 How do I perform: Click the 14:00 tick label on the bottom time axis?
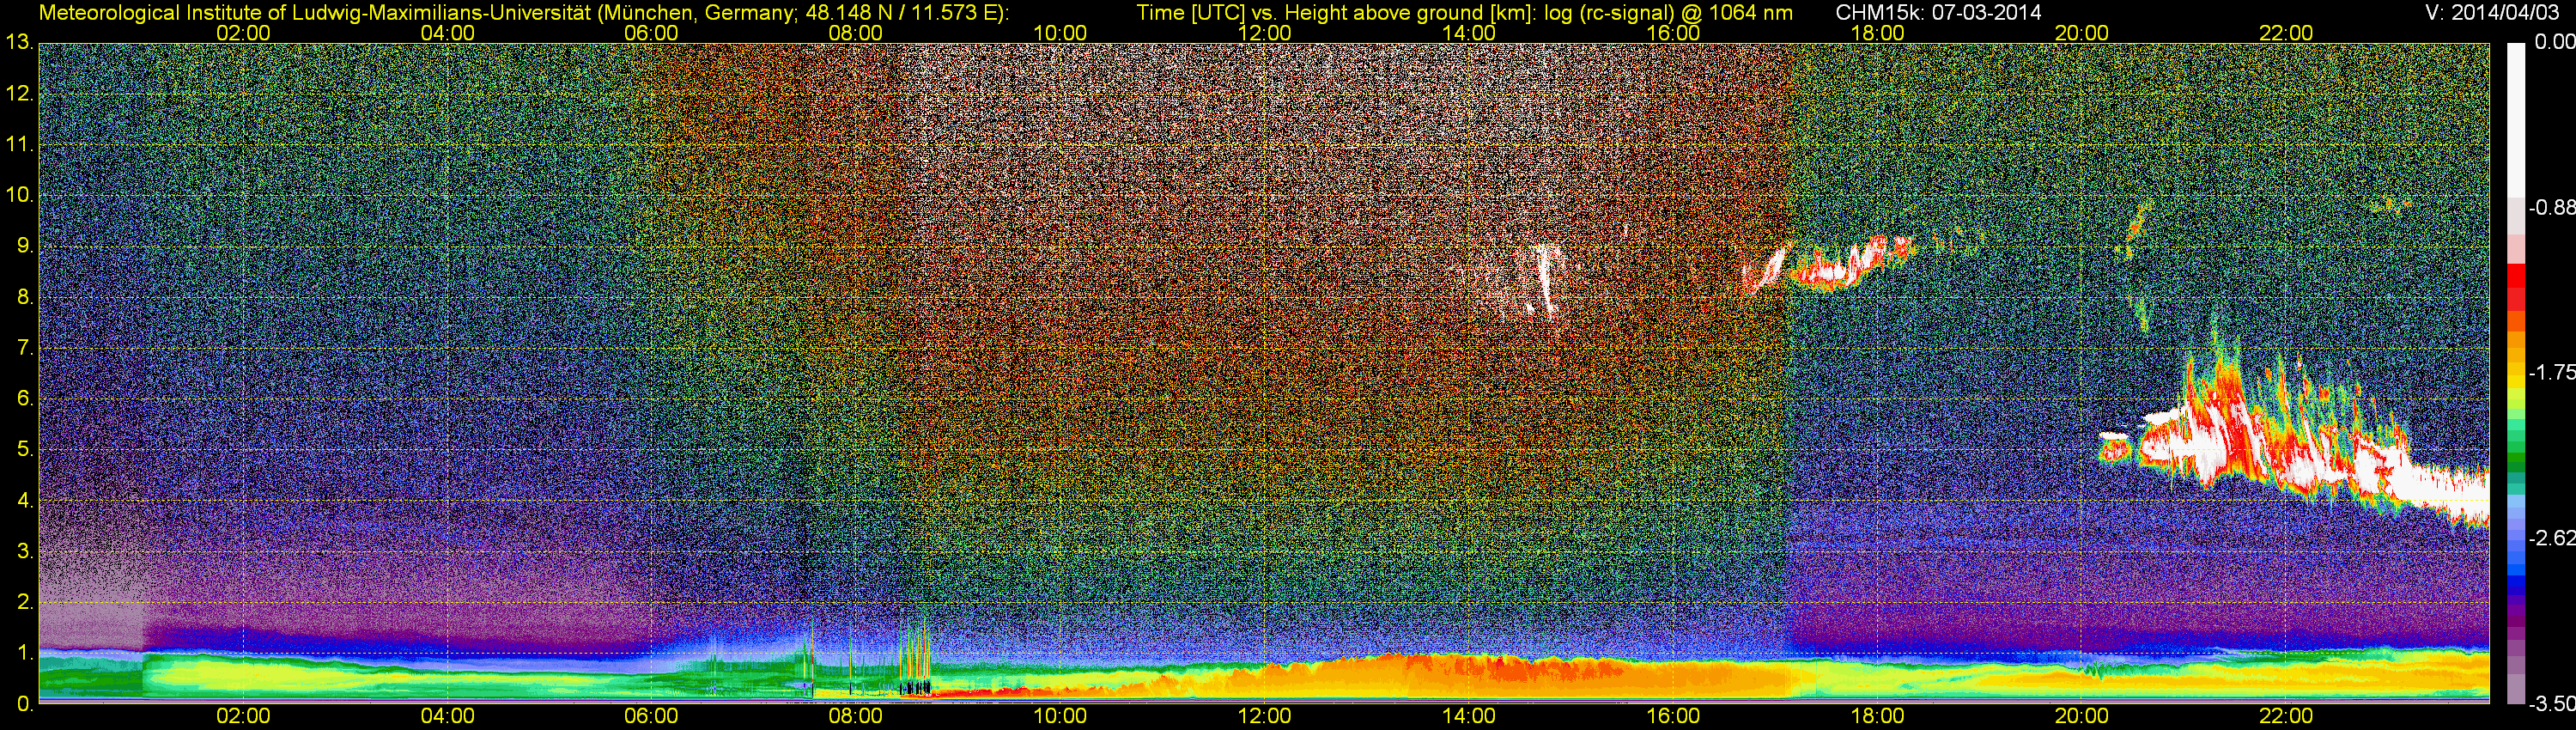click(1469, 716)
